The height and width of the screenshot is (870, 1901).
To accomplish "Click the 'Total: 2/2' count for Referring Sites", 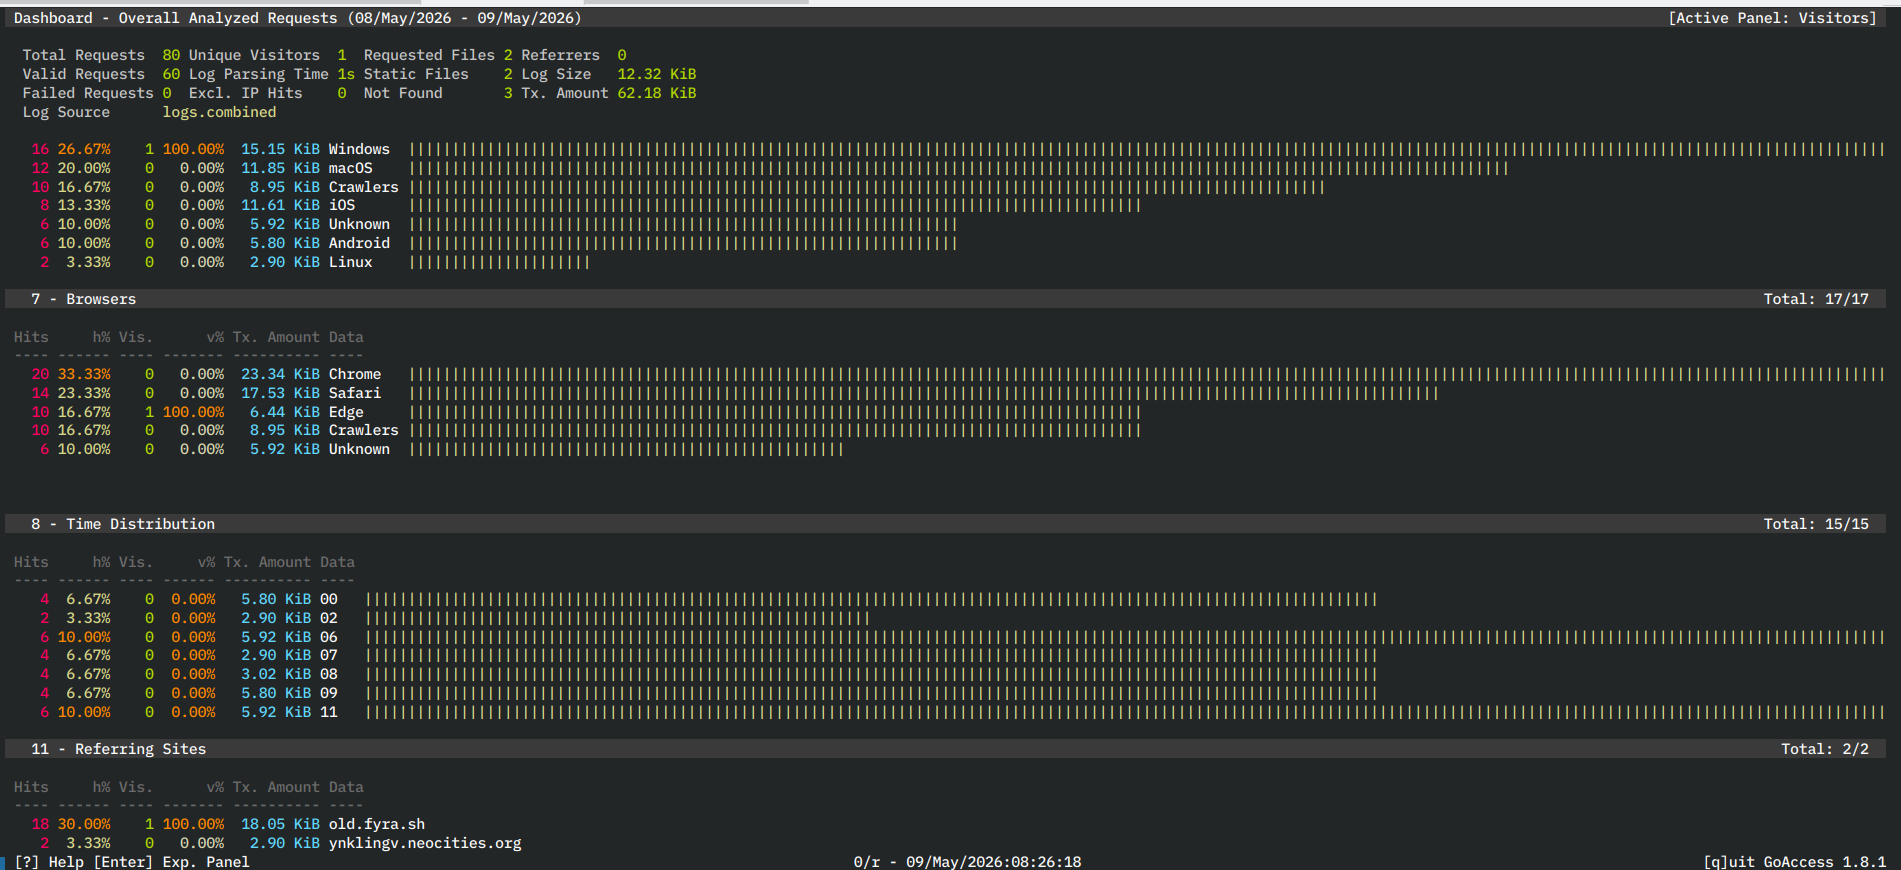I will tap(1825, 749).
